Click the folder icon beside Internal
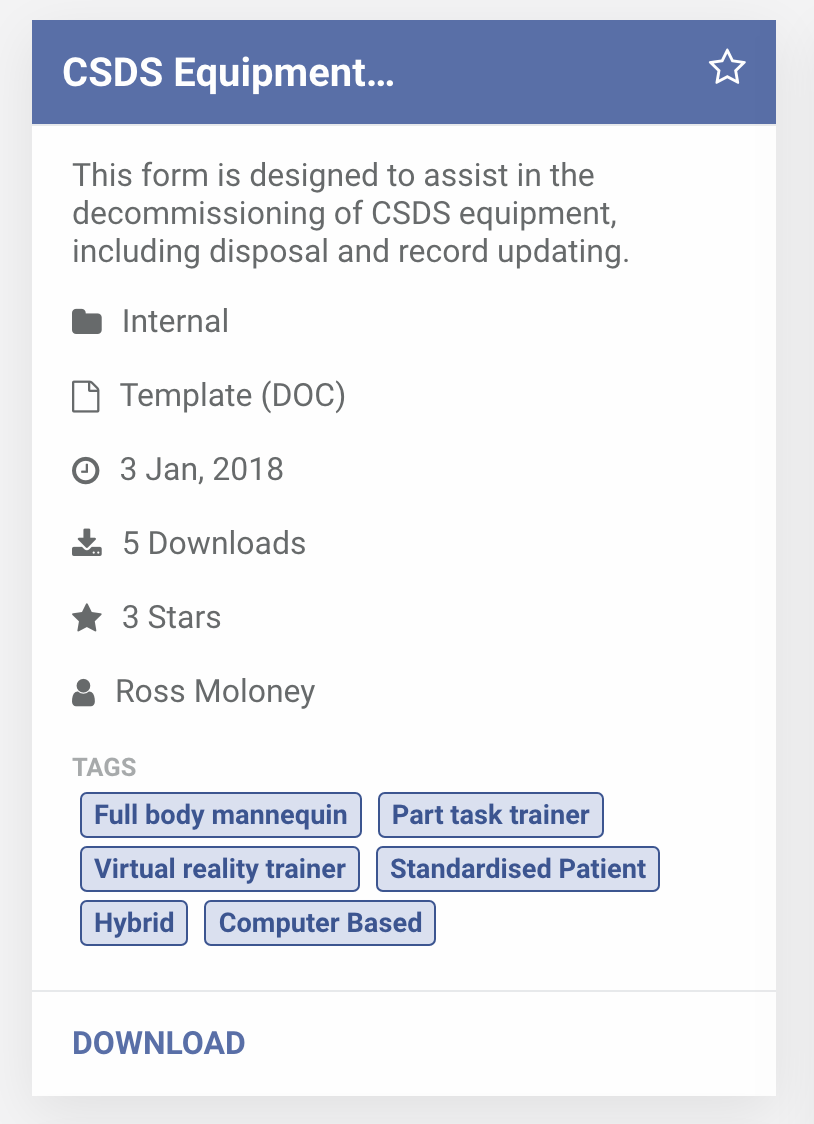Screen dimensions: 814x1124 click(x=87, y=322)
